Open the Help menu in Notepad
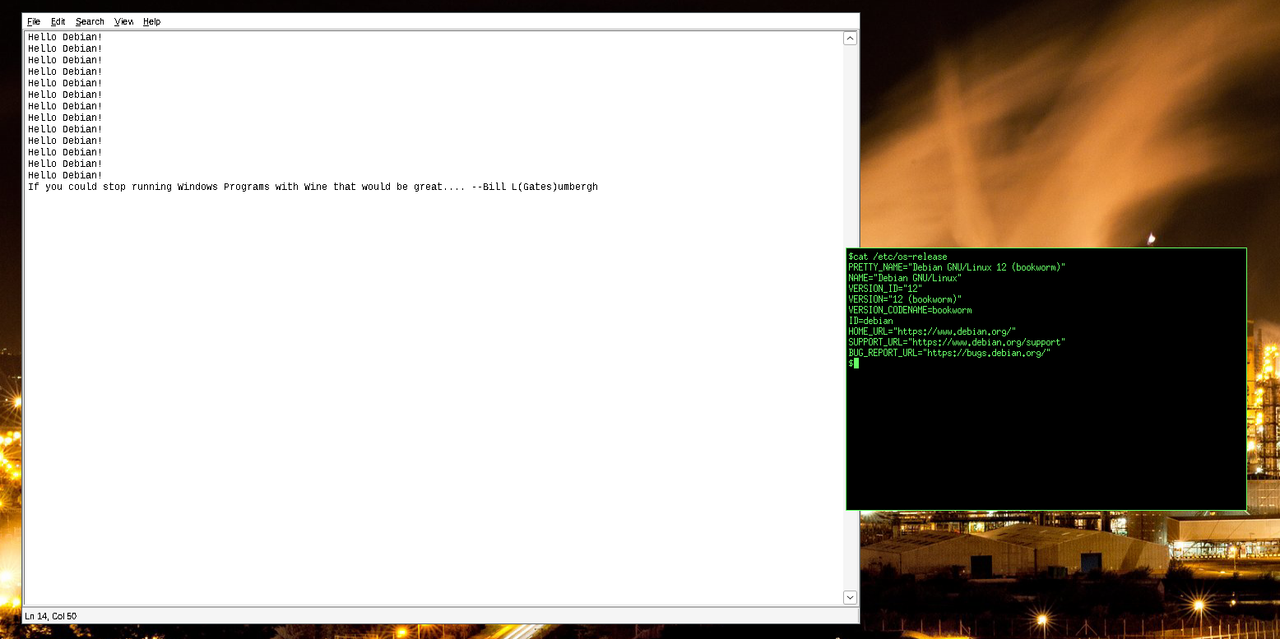 click(x=151, y=21)
